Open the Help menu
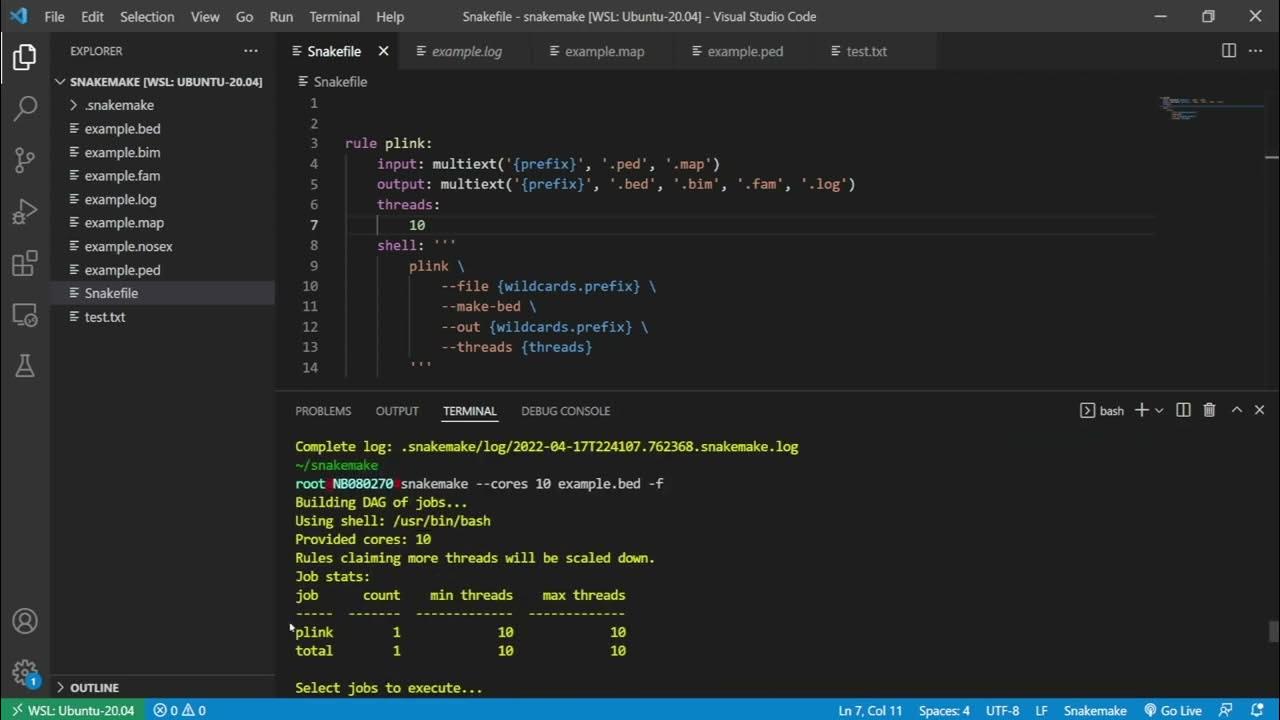 [390, 17]
